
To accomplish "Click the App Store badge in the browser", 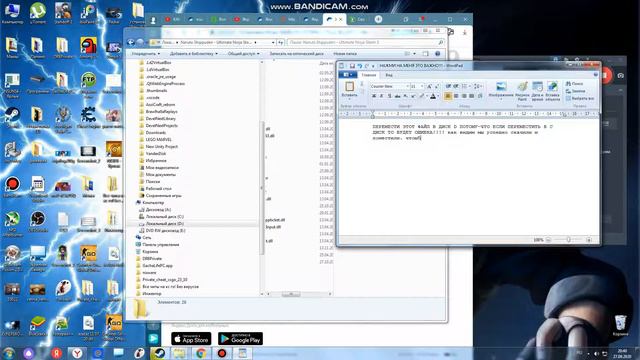I will [x=191, y=339].
